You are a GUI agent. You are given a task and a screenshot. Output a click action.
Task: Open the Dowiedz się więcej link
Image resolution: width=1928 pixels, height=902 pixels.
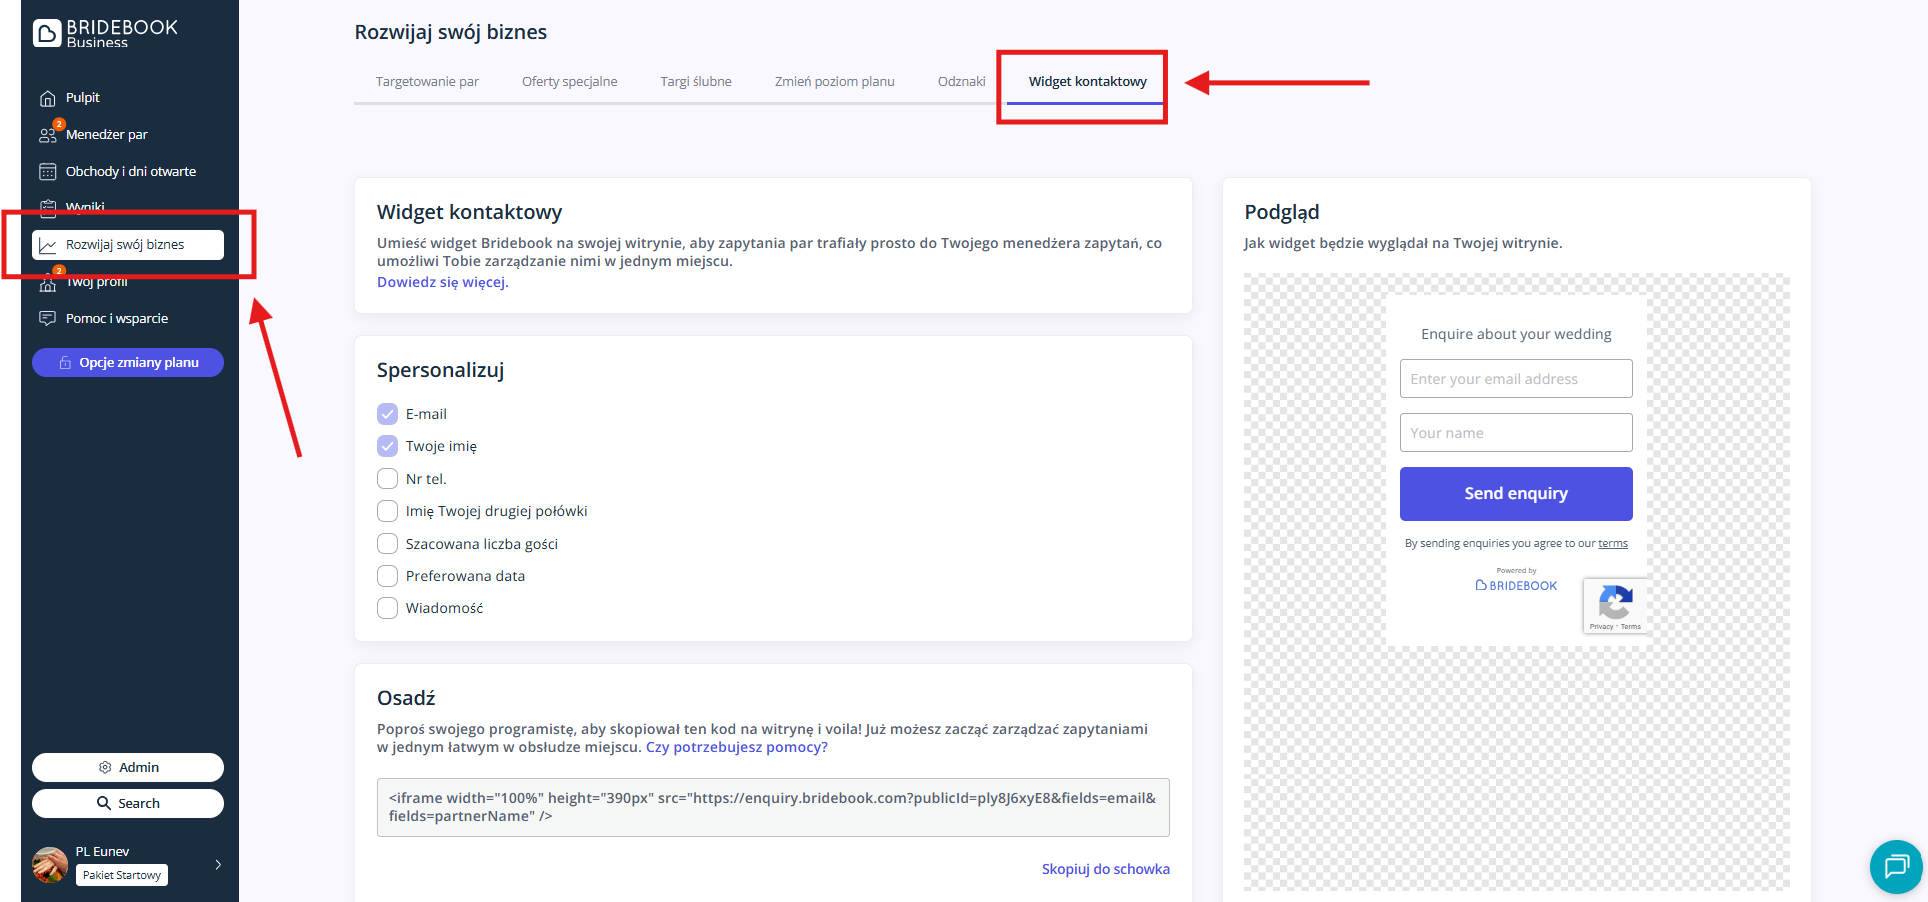442,283
